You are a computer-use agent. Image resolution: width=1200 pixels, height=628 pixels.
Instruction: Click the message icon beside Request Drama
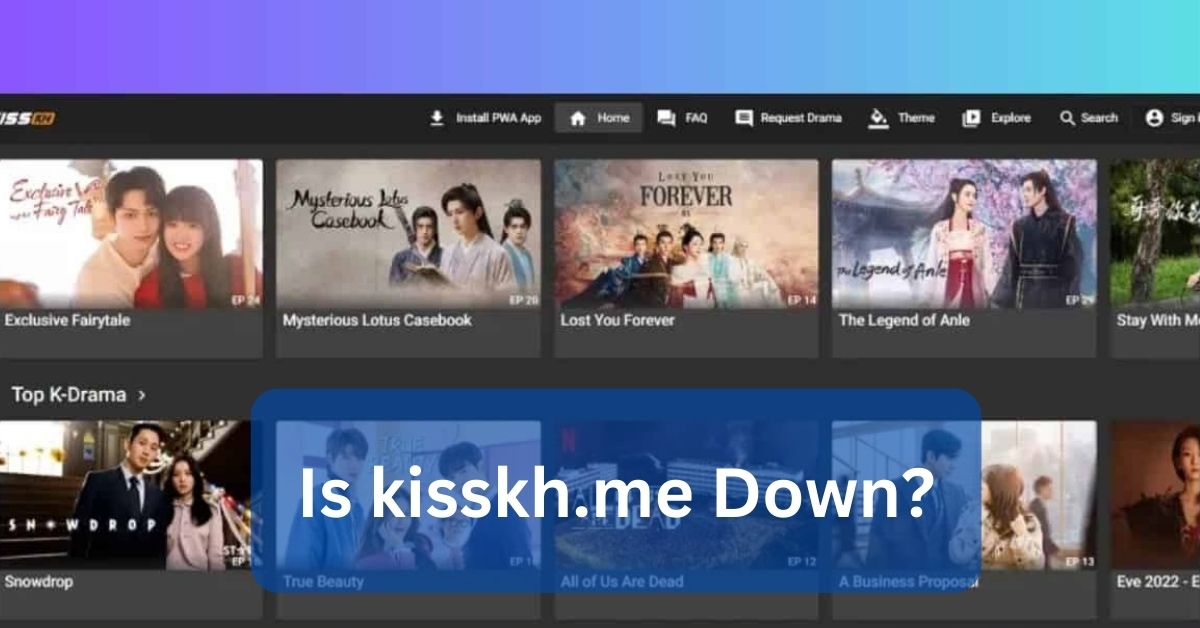pos(744,118)
